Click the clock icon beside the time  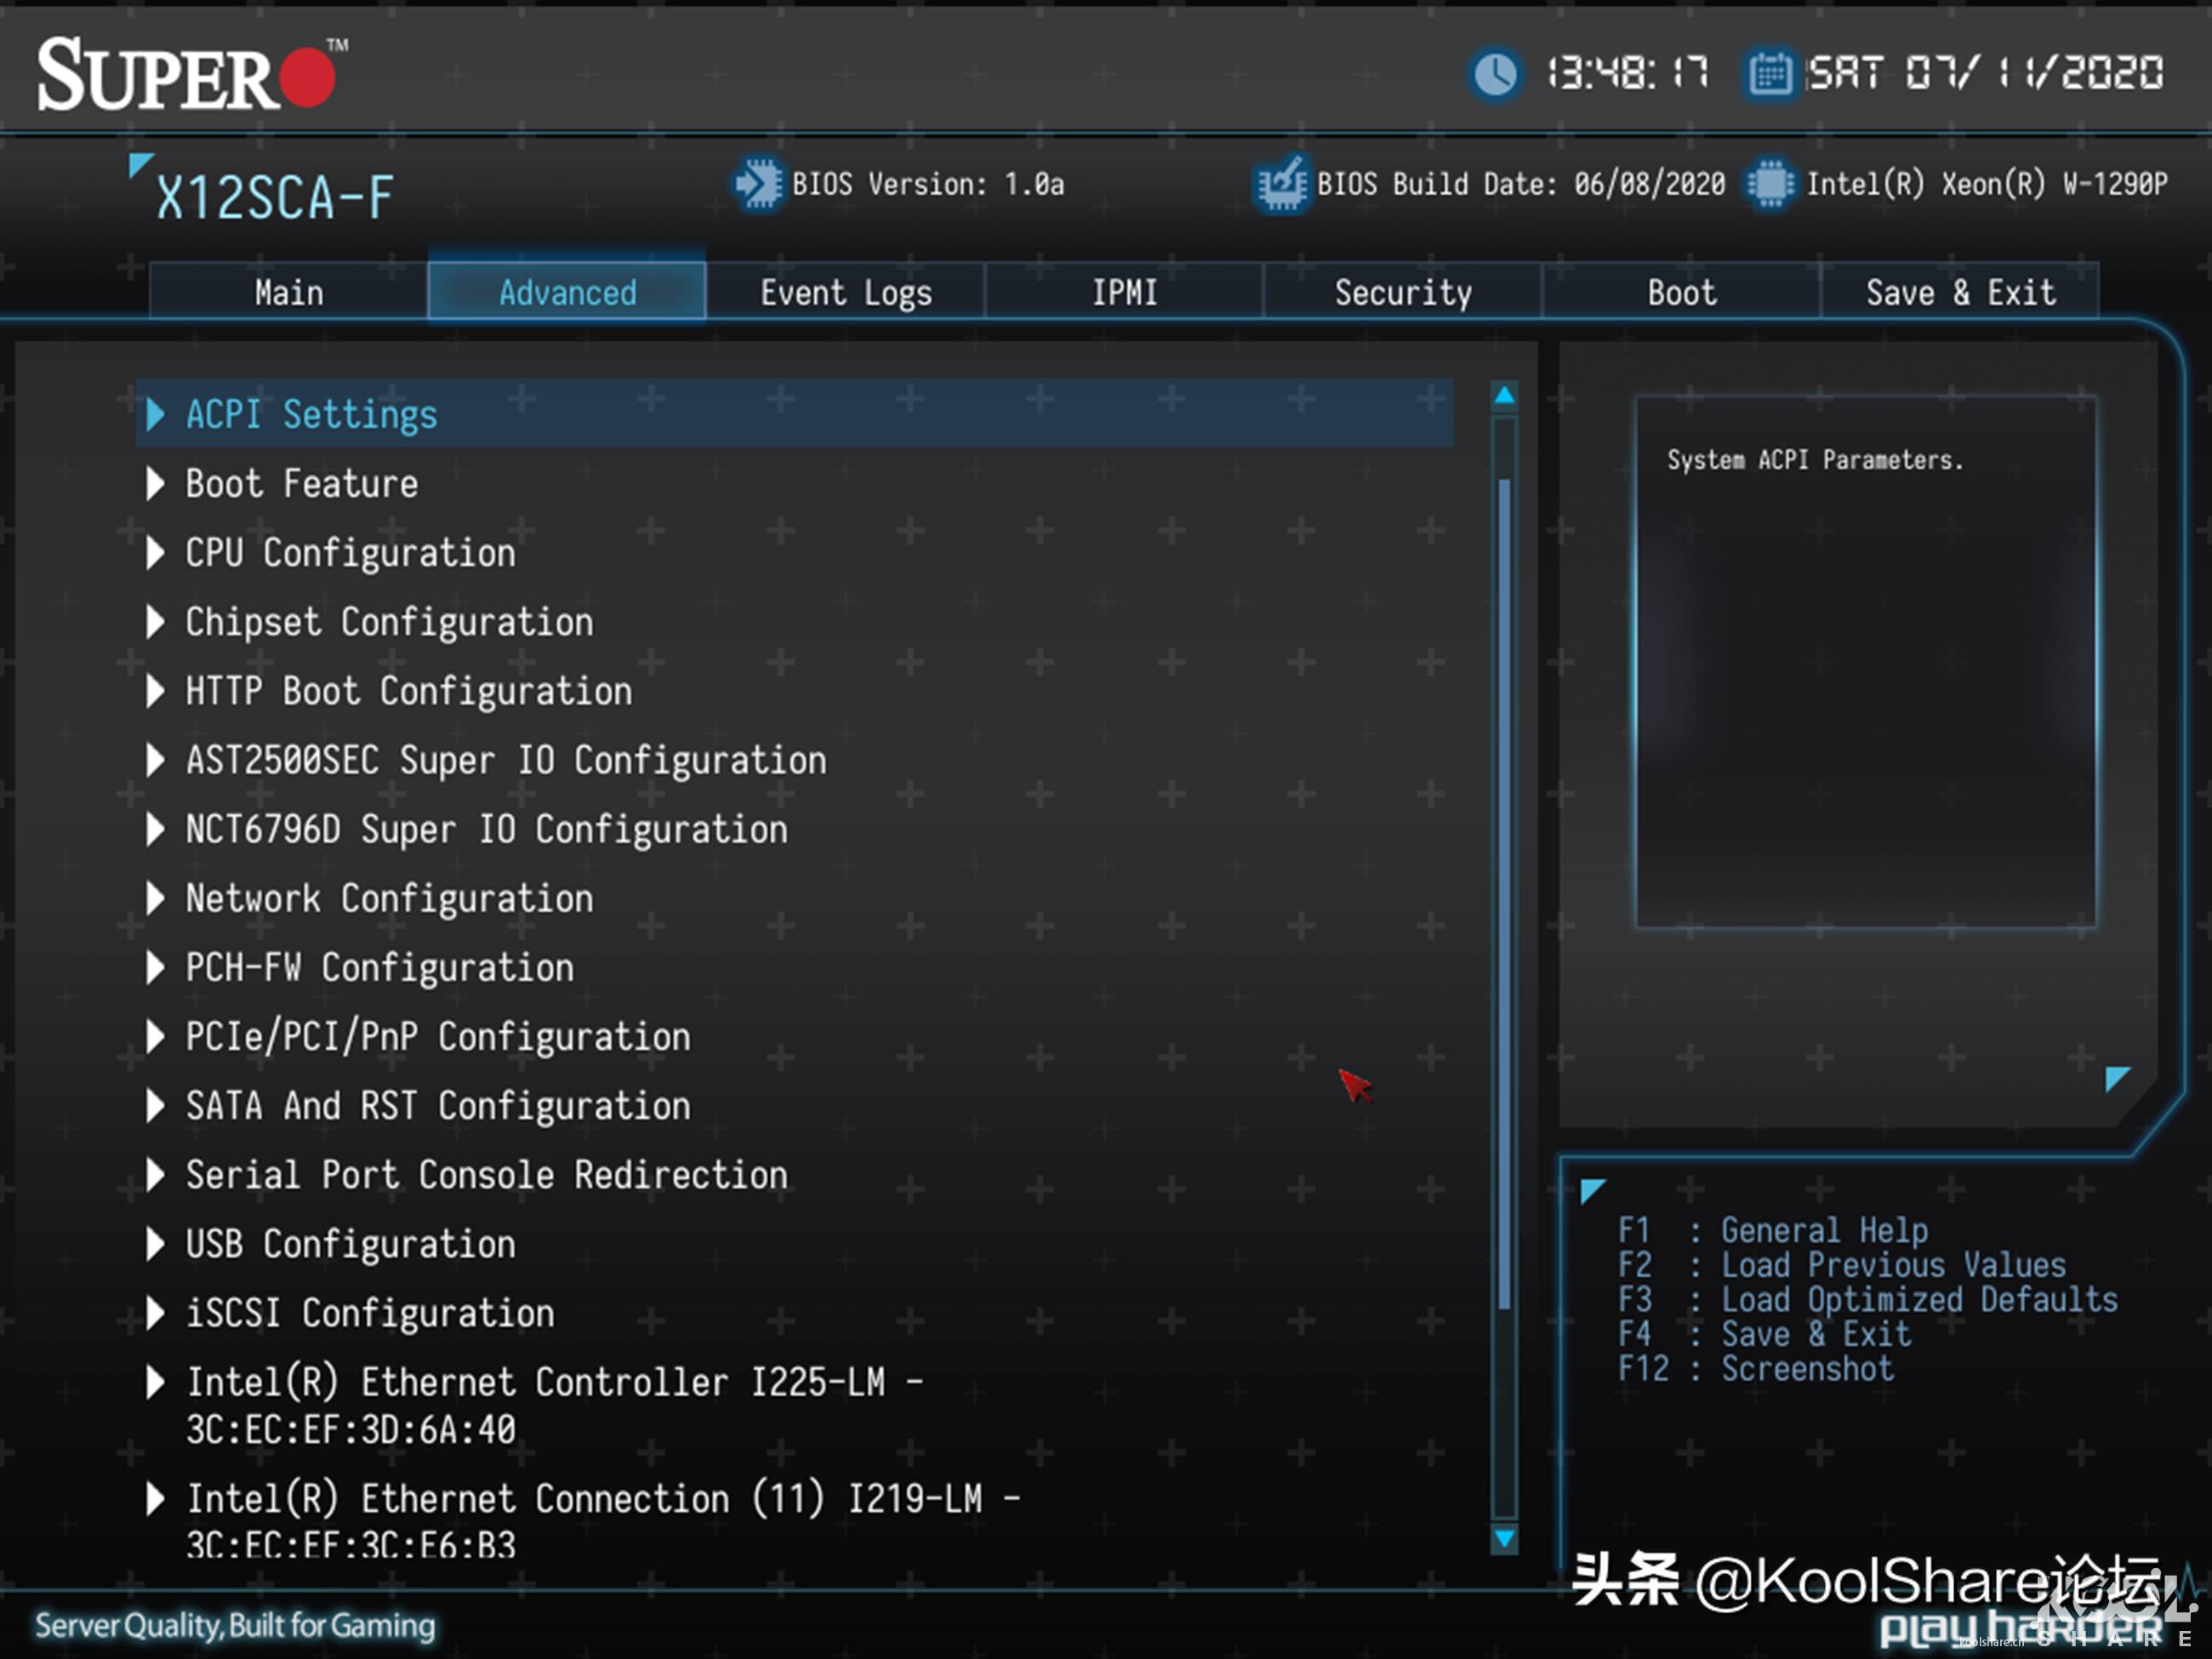click(1495, 74)
